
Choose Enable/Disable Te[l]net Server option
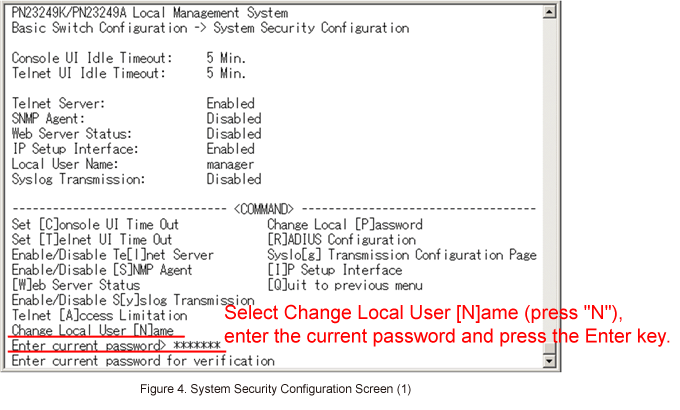pyautogui.click(x=112, y=255)
